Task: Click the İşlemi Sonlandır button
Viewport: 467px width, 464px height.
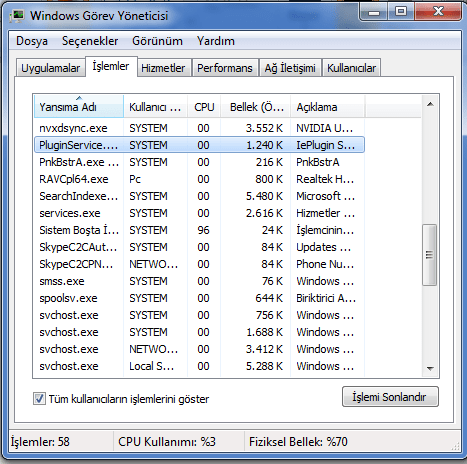Action: click(390, 397)
